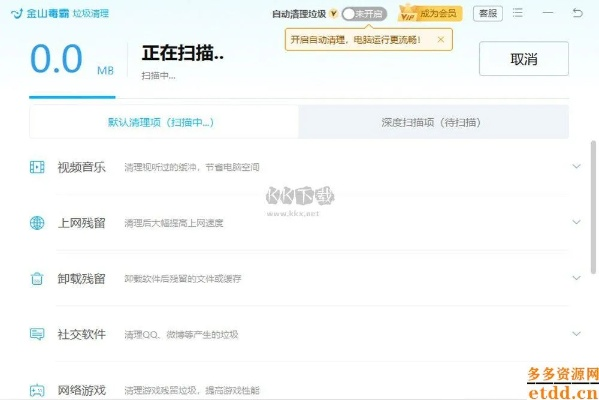Click the 上网残留 globe icon
Screen dimensions: 599x400
[x=37, y=223]
